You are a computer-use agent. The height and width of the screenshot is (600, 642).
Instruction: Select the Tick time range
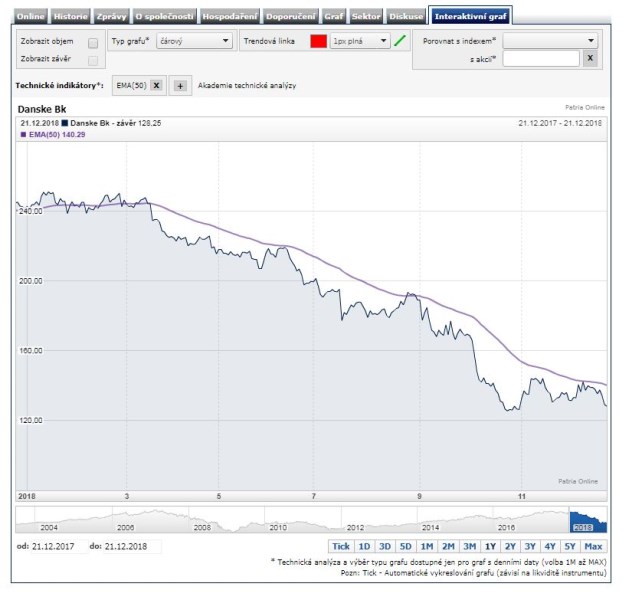(341, 546)
